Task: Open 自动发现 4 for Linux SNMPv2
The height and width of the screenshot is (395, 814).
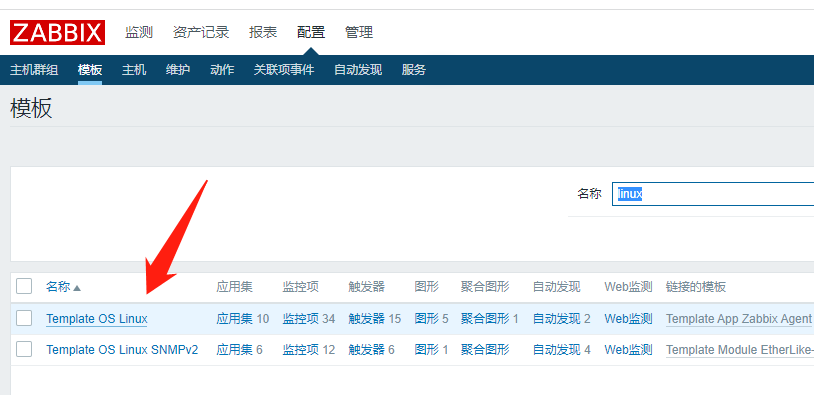Action: pos(557,350)
